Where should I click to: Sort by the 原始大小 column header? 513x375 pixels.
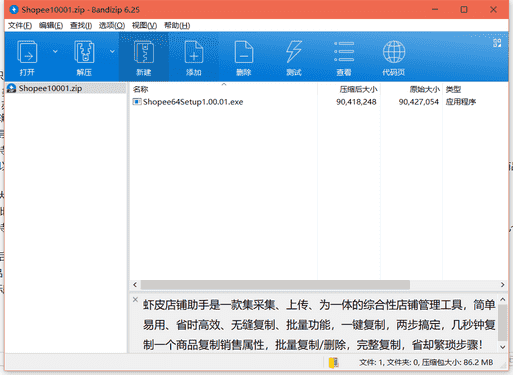tap(424, 89)
